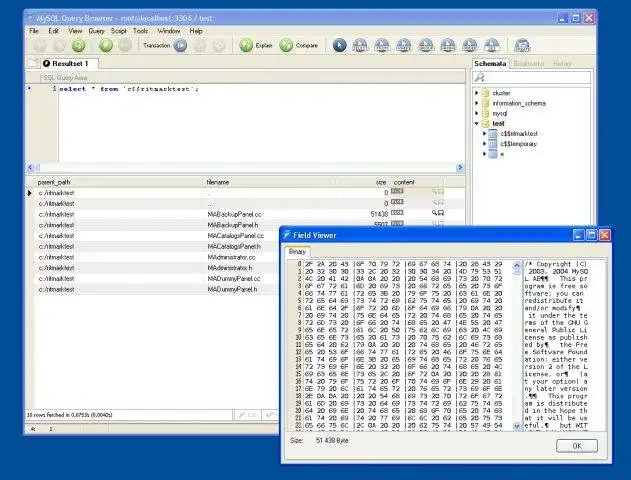The width and height of the screenshot is (631, 480).
Task: Open the Script menu
Action: (118, 31)
